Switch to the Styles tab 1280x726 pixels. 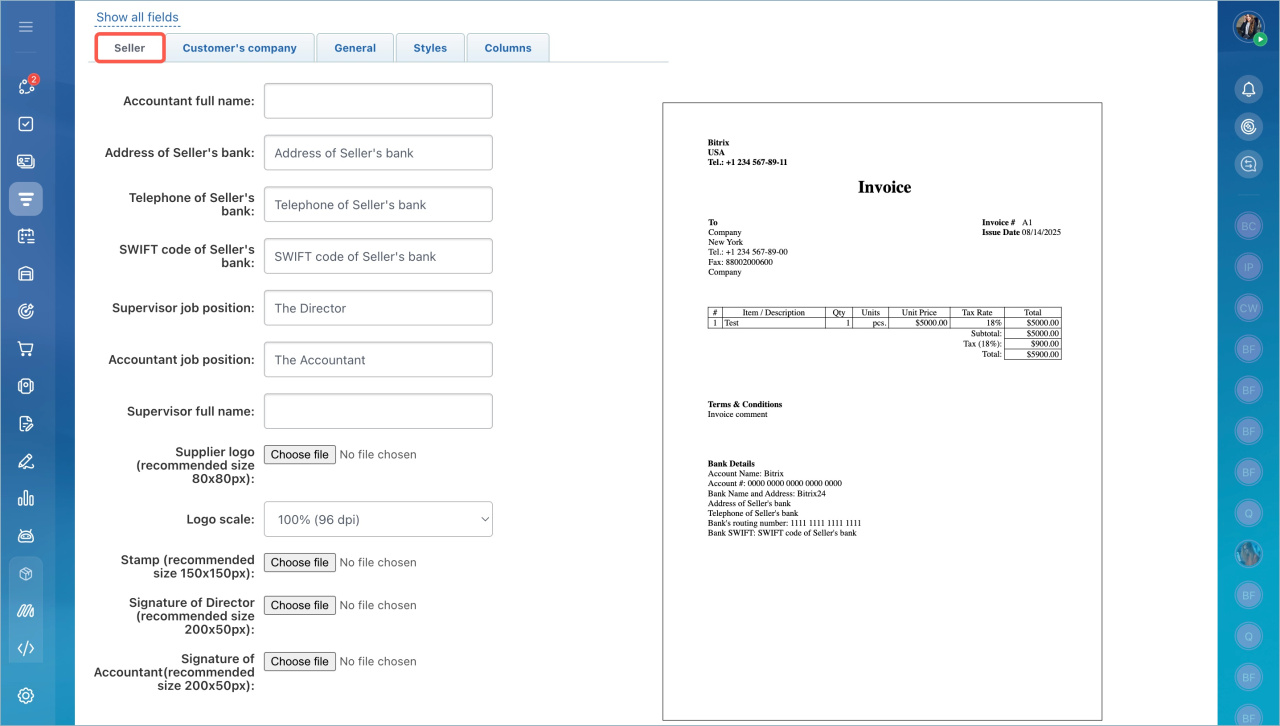pos(430,48)
